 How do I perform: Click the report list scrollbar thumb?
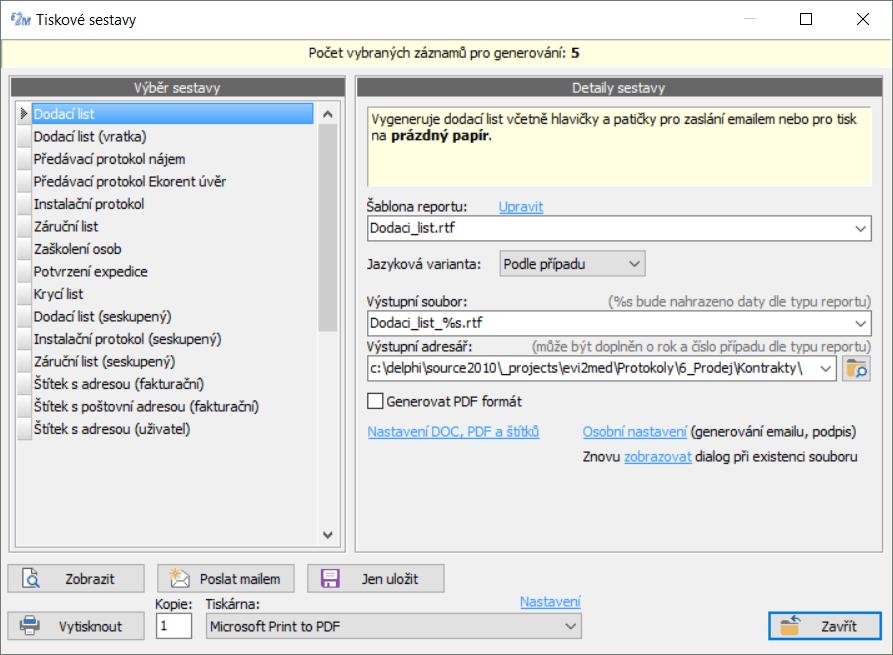click(x=327, y=228)
